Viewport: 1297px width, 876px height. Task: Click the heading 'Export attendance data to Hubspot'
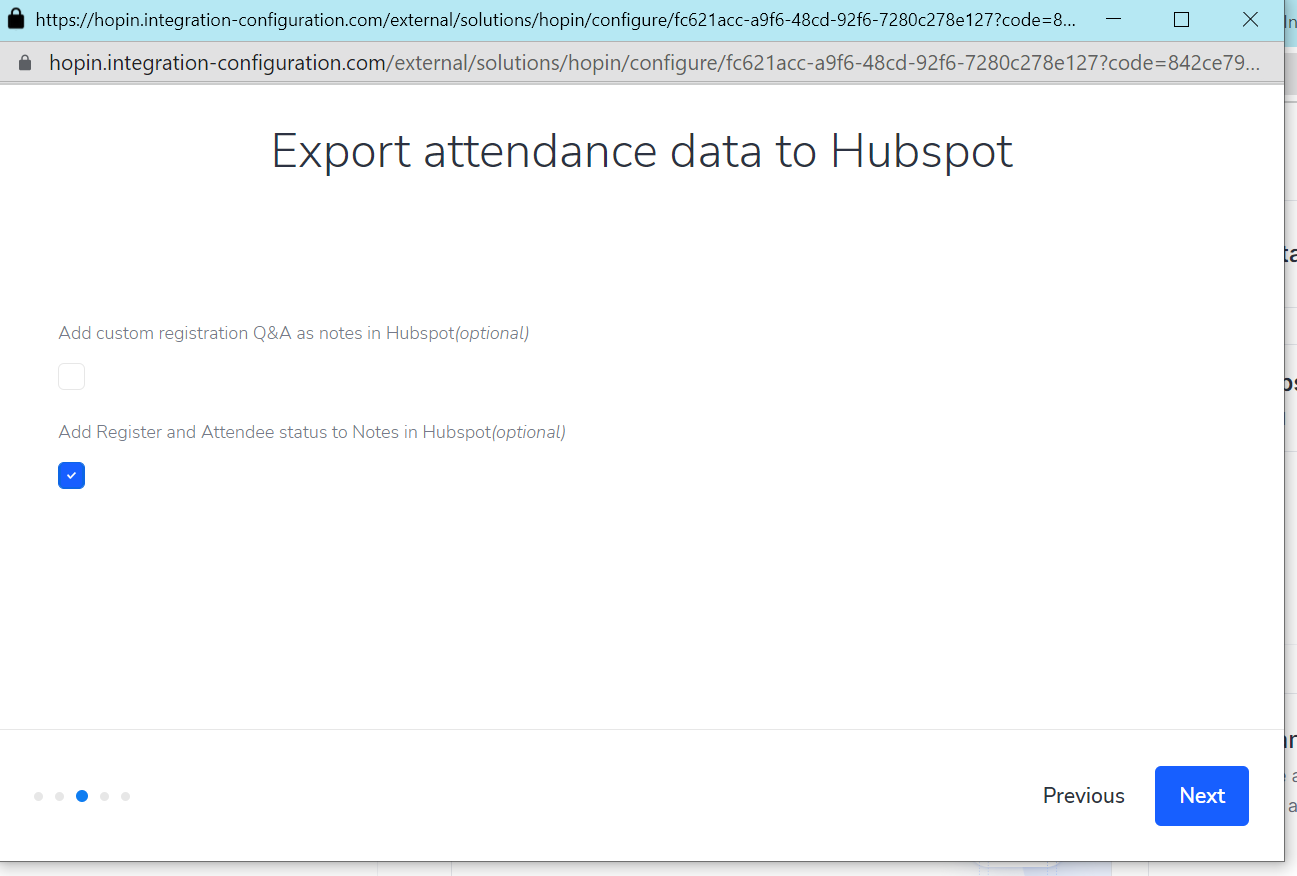point(642,152)
